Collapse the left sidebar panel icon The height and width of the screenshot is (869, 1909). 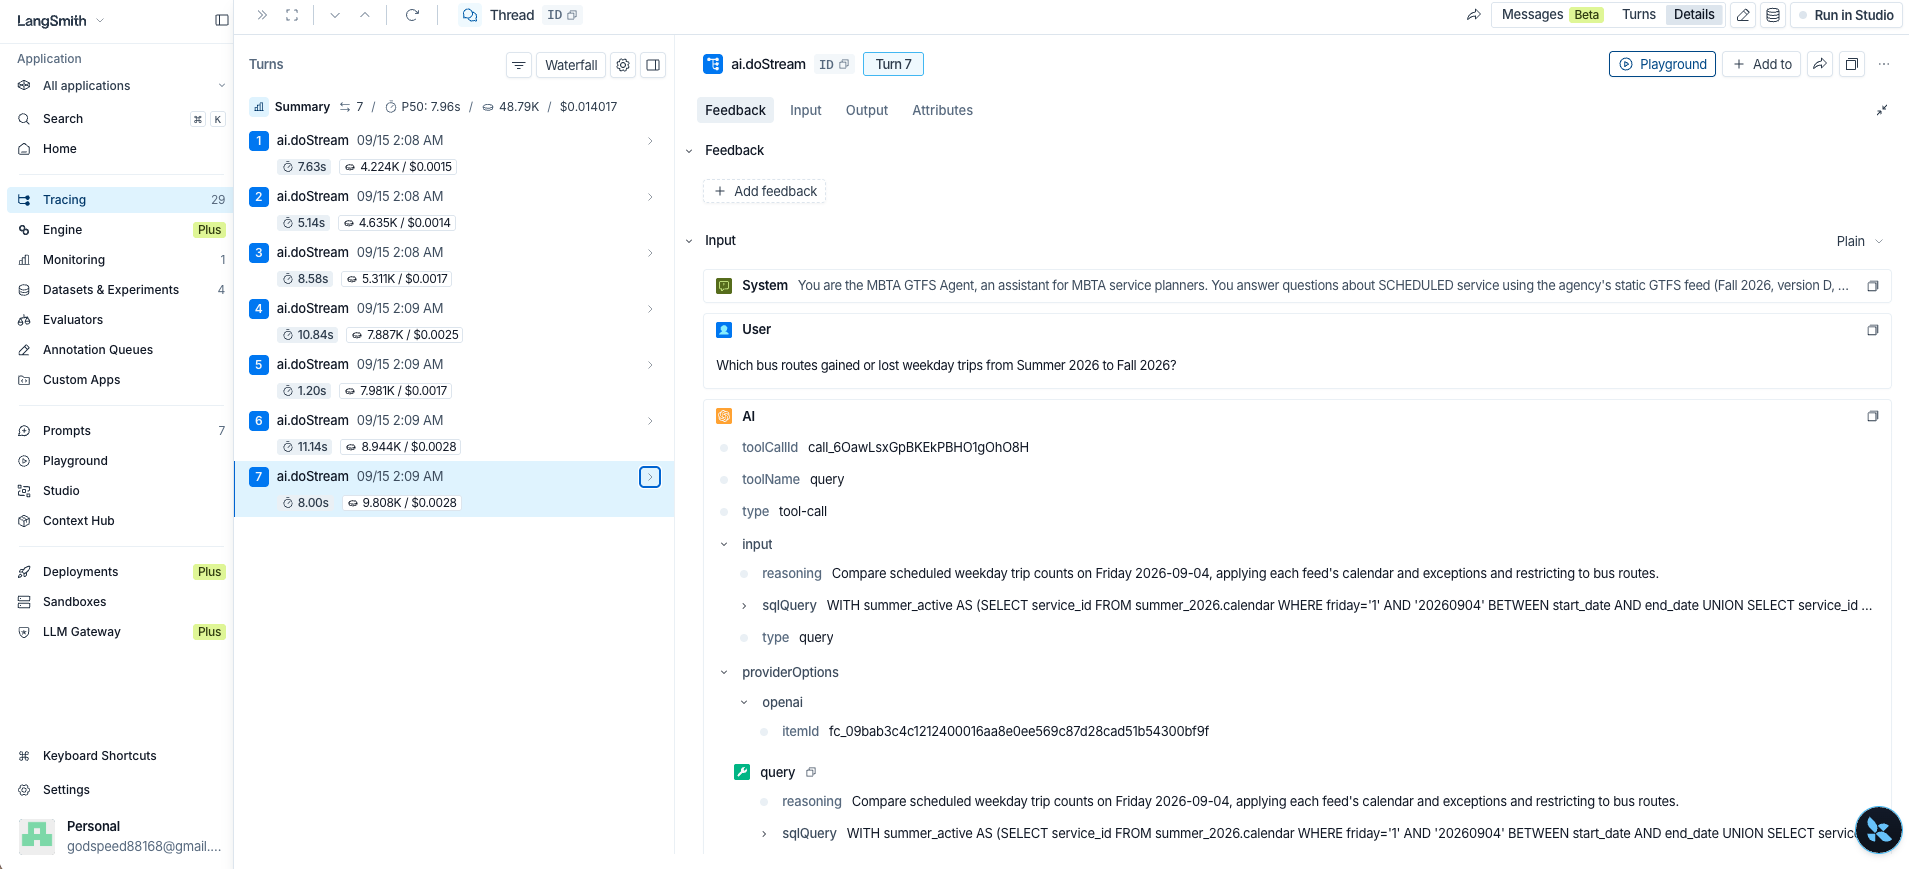point(222,20)
